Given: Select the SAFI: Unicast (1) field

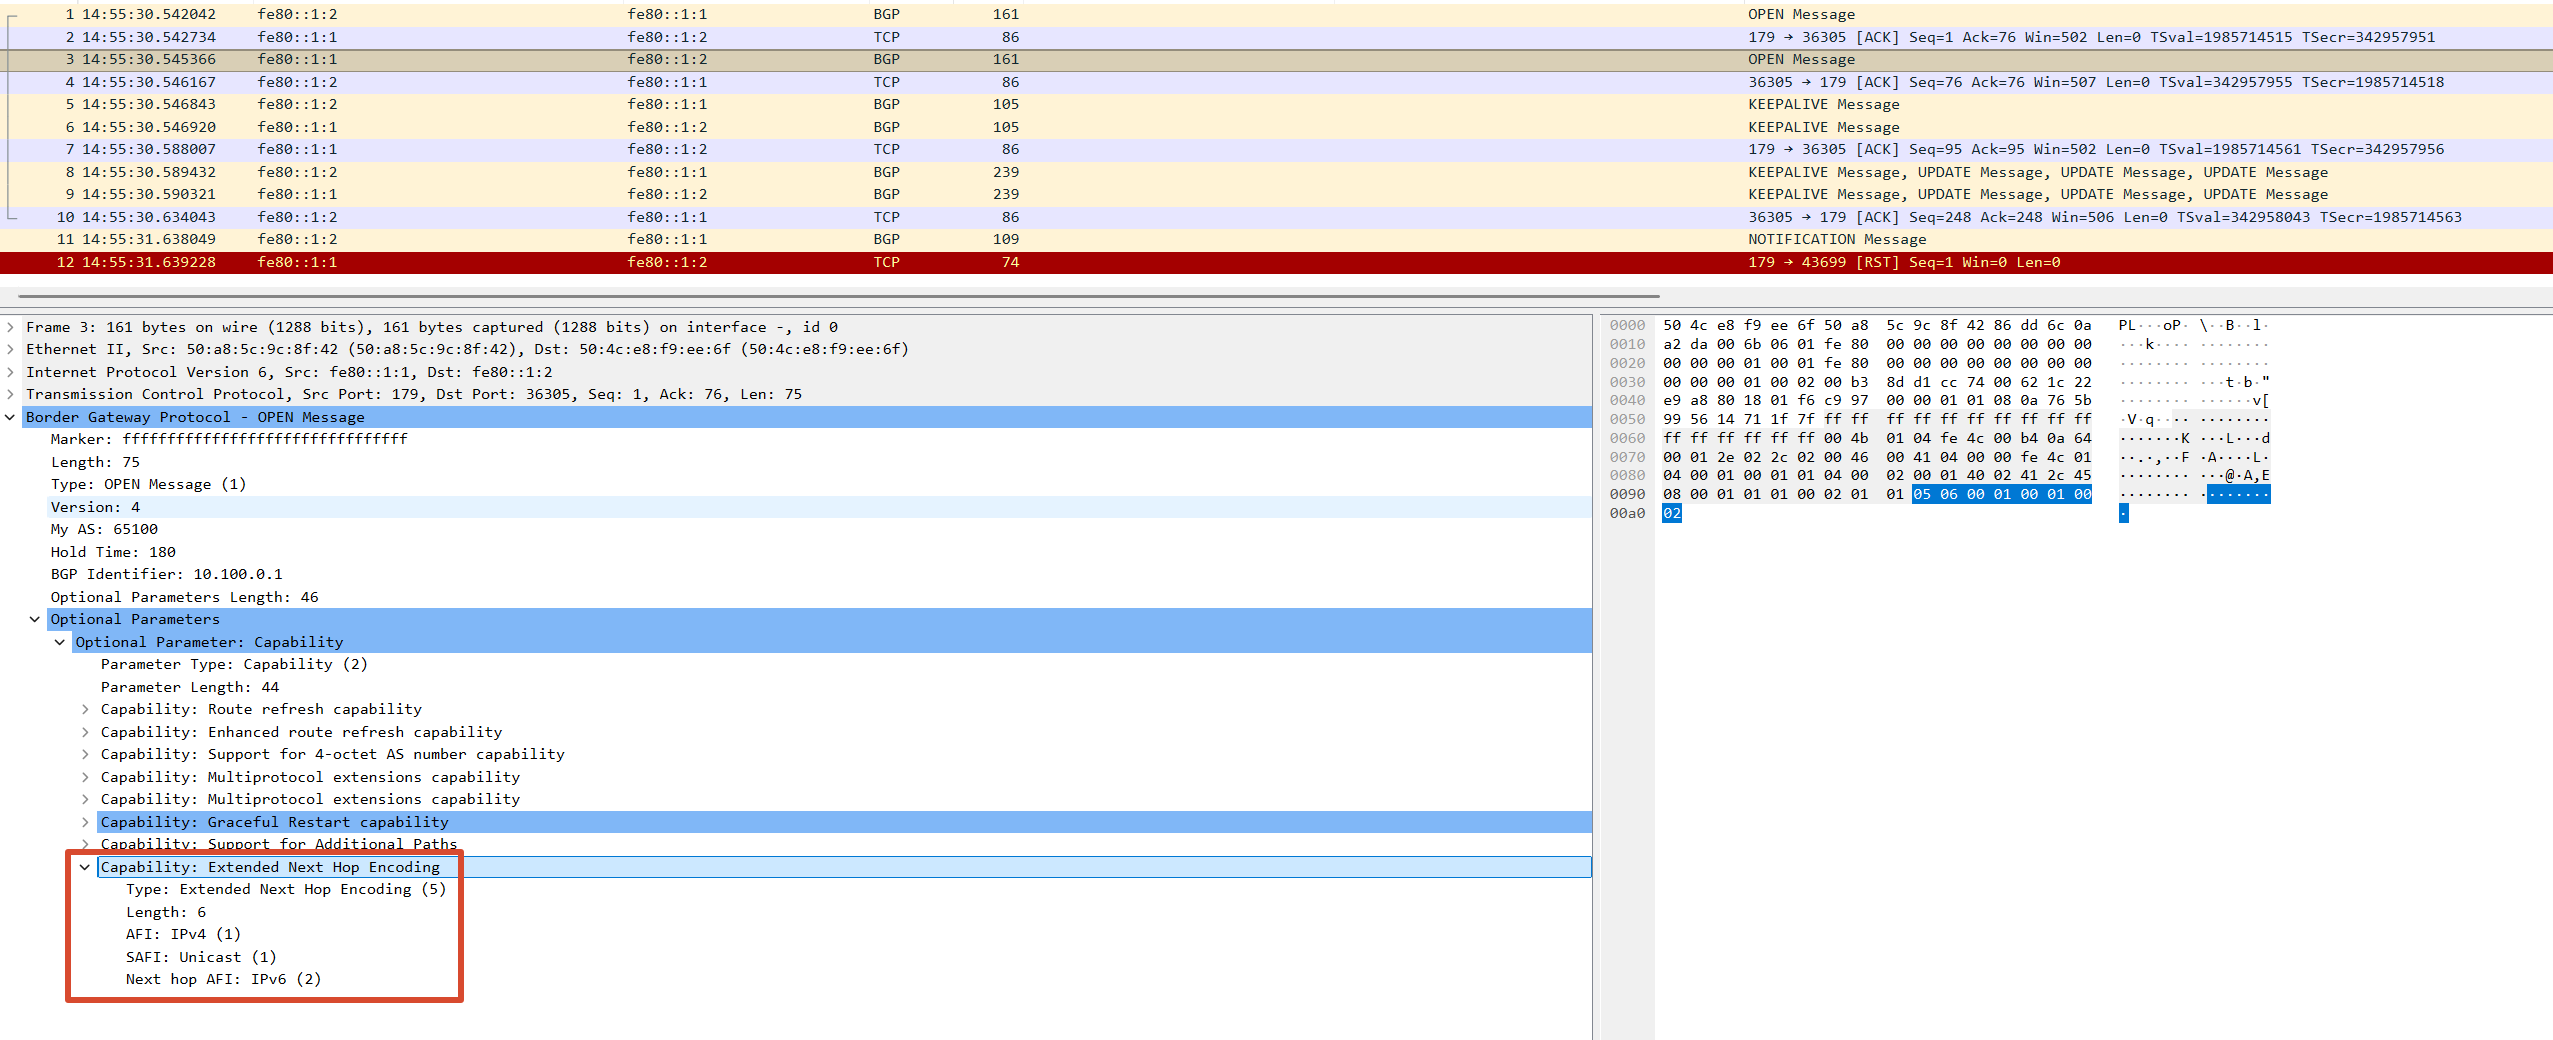Looking at the screenshot, I should (x=201, y=957).
